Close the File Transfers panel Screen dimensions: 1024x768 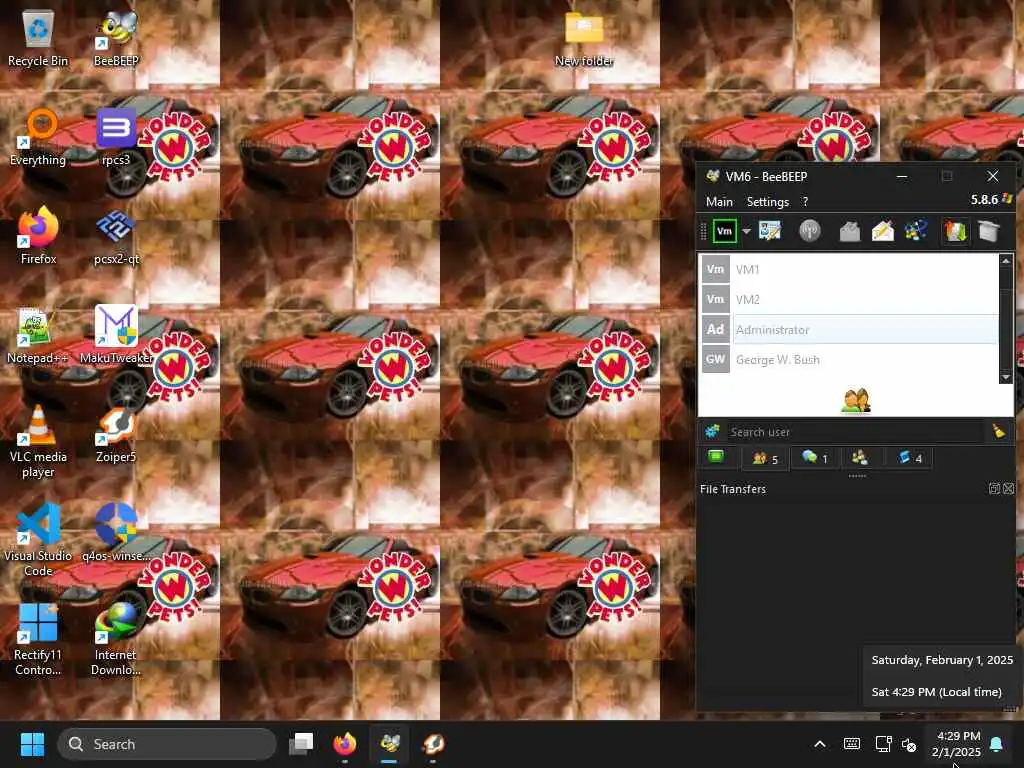point(1008,488)
